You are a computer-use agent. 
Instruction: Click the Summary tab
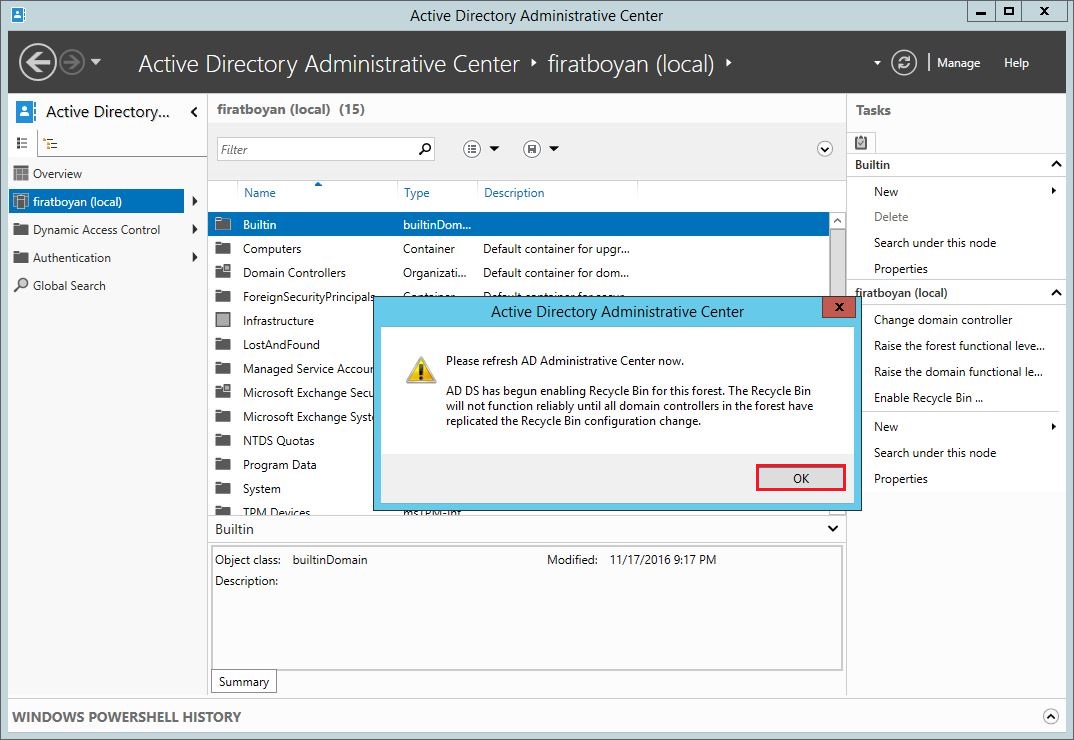point(244,682)
